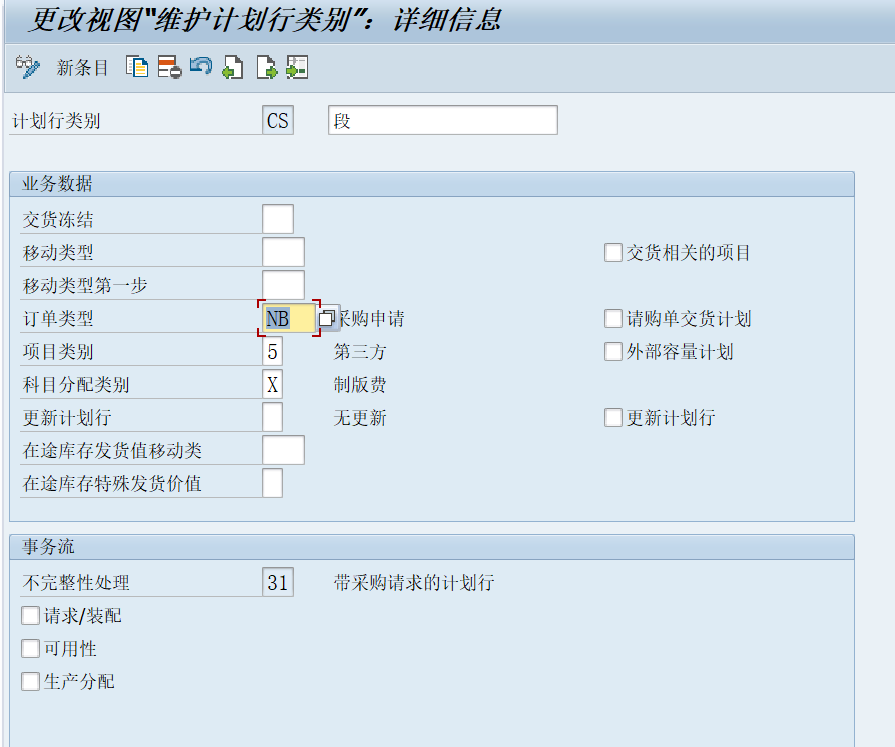This screenshot has height=747, width=895.
Task: Click the CS schedule line category field
Action: (278, 120)
